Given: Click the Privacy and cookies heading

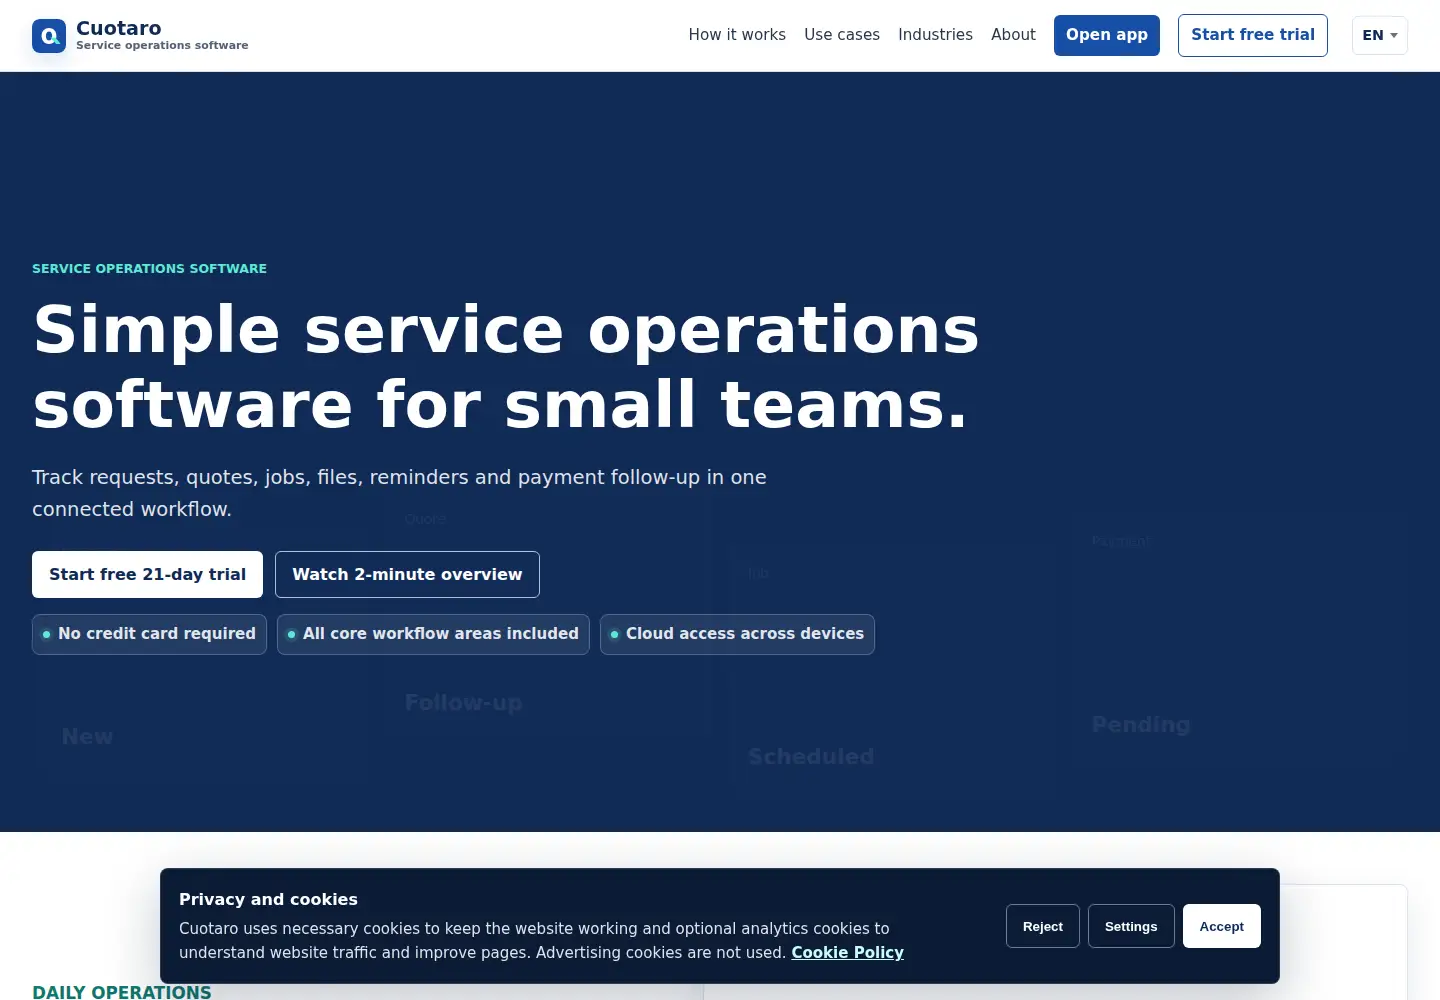Looking at the screenshot, I should [268, 899].
